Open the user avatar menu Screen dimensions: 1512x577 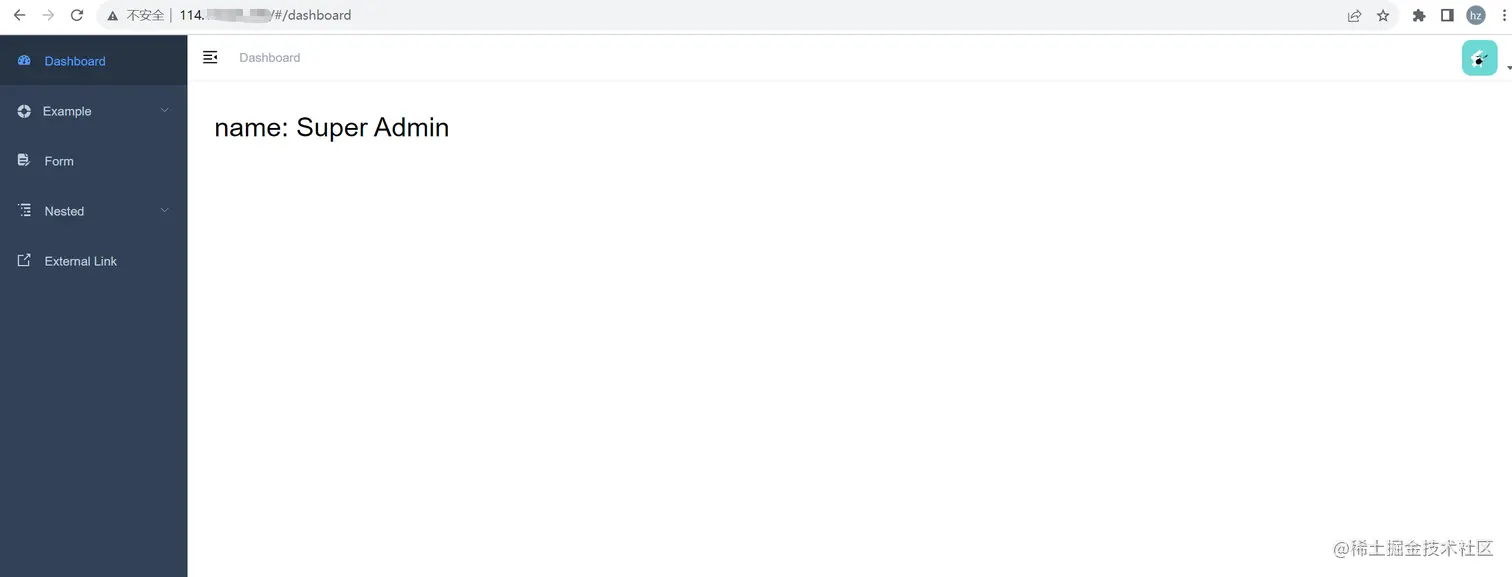coord(1479,58)
